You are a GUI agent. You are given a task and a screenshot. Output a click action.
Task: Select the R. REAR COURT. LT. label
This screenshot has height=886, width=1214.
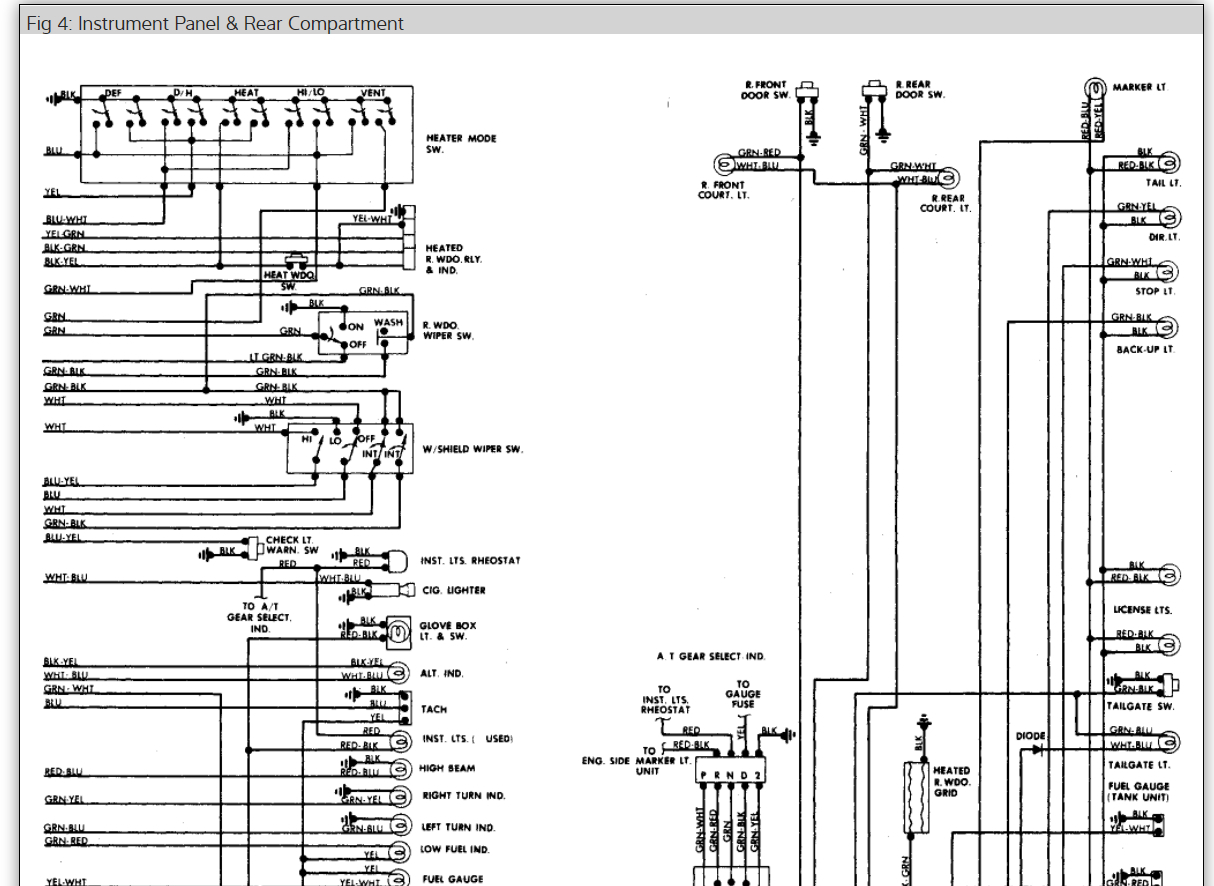945,203
